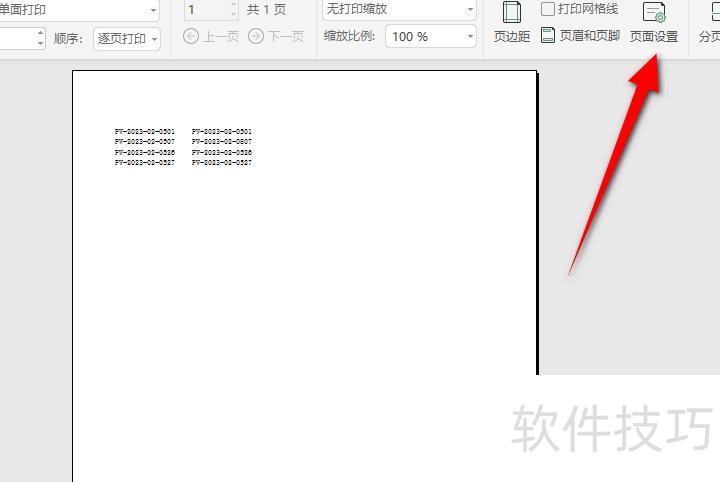Enable the 打印网格线 checkbox
The width and height of the screenshot is (720, 482).
click(x=548, y=9)
